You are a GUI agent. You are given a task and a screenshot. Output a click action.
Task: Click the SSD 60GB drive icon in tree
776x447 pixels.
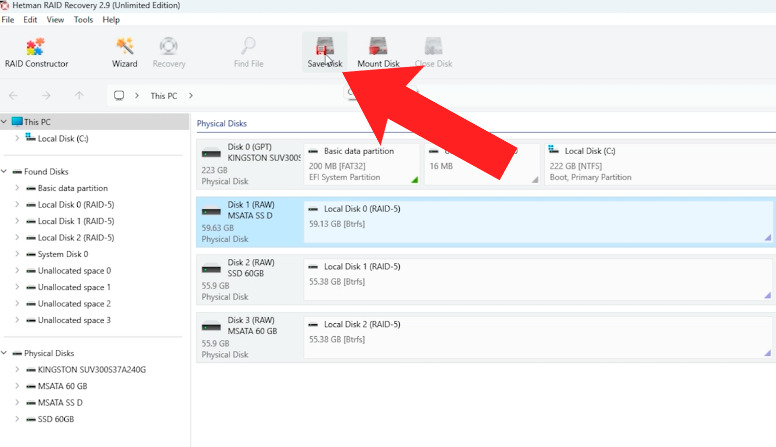pyautogui.click(x=31, y=419)
